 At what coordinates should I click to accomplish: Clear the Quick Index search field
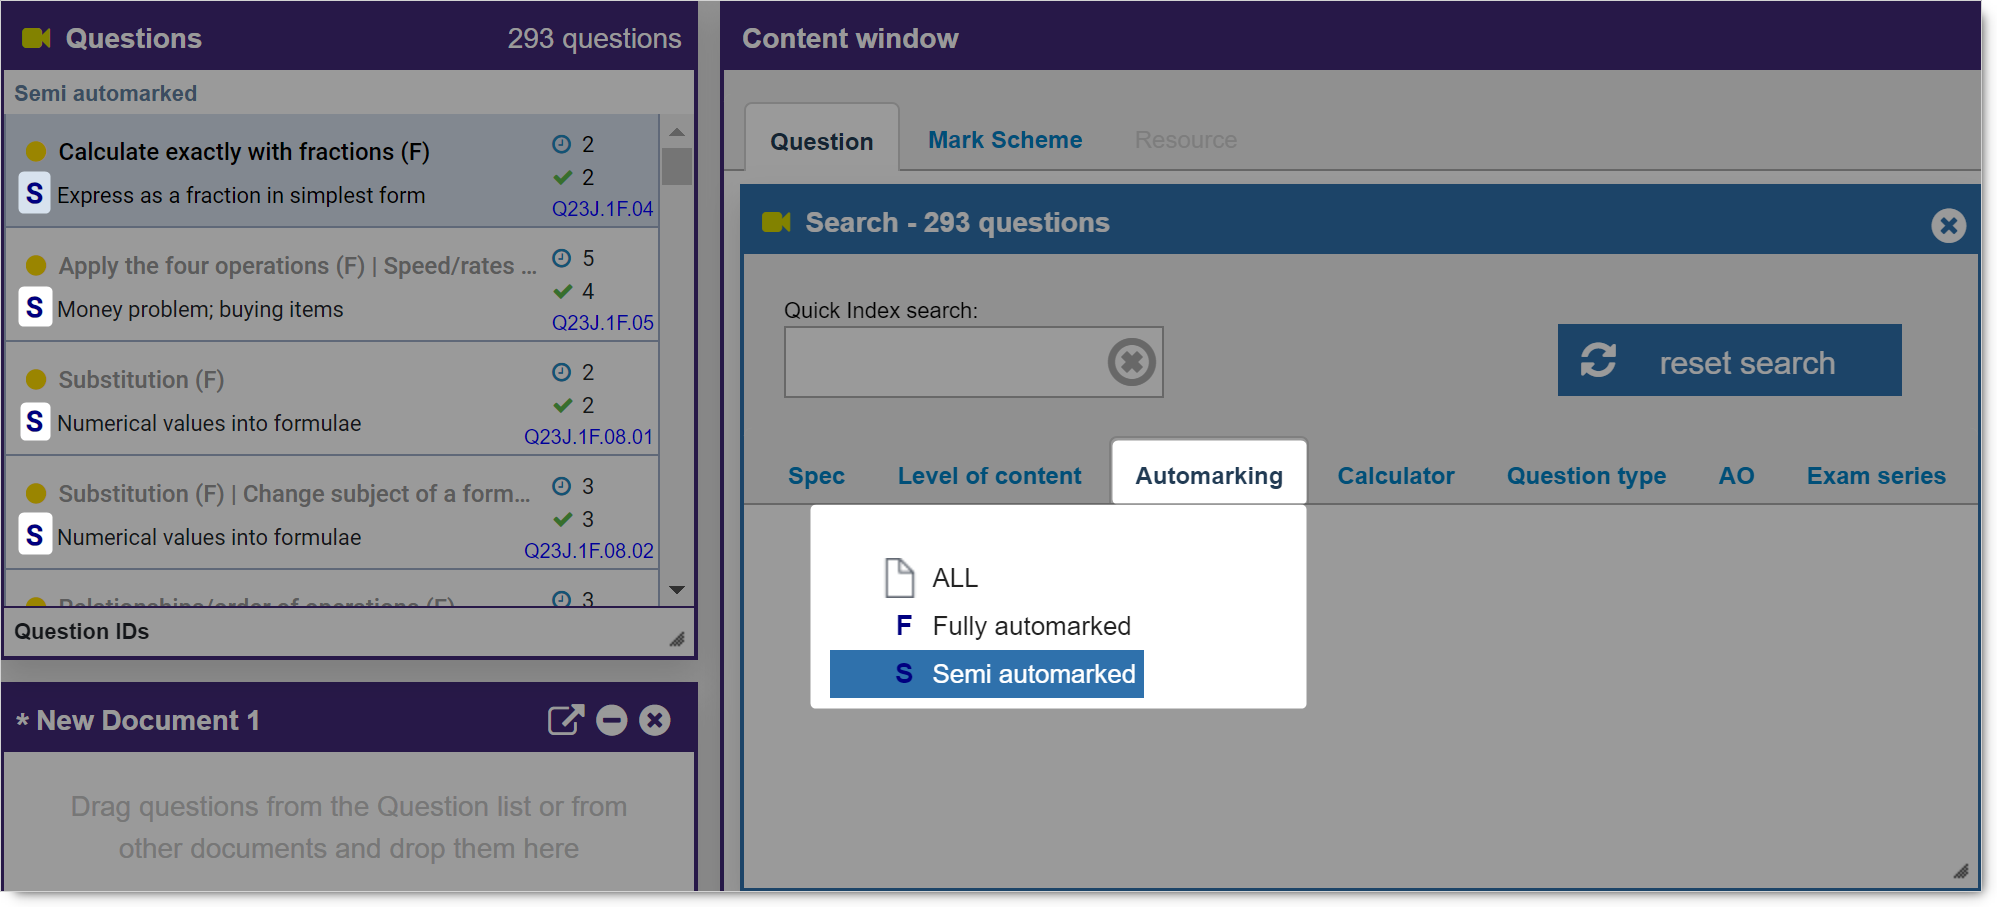point(1131,362)
